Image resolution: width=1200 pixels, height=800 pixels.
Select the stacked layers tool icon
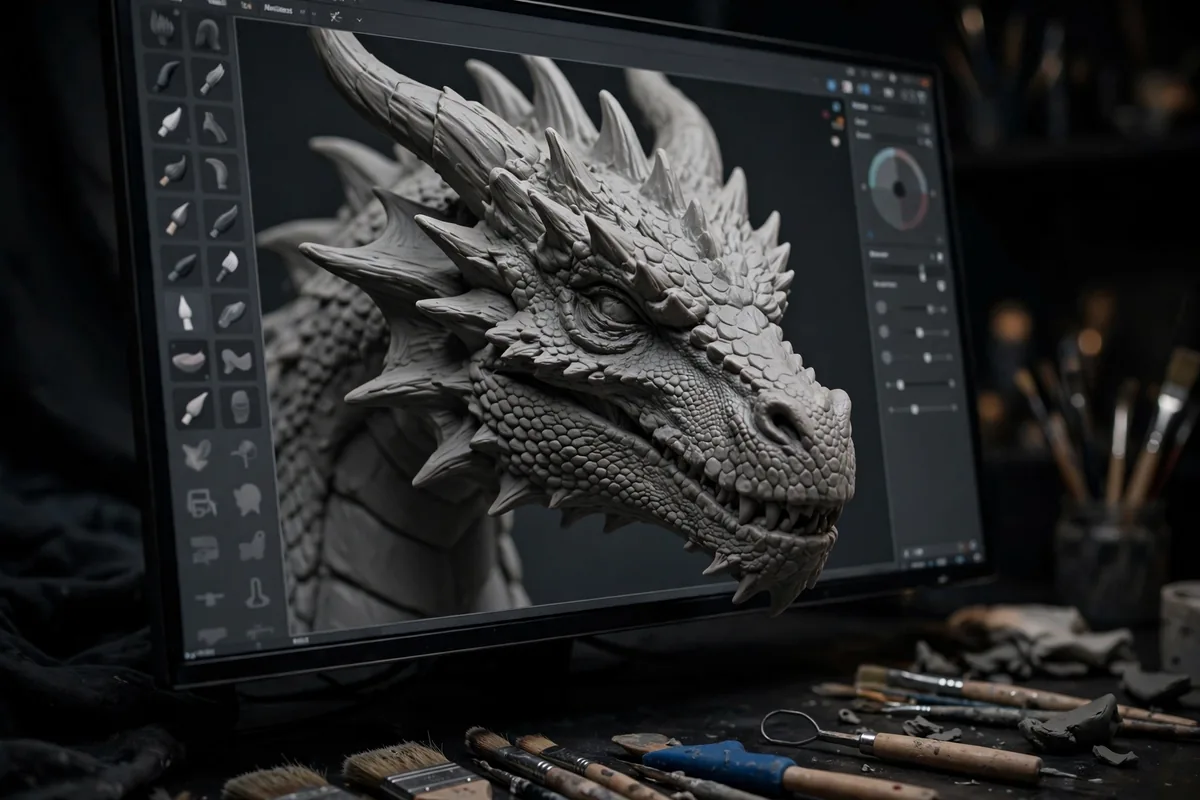(x=204, y=549)
